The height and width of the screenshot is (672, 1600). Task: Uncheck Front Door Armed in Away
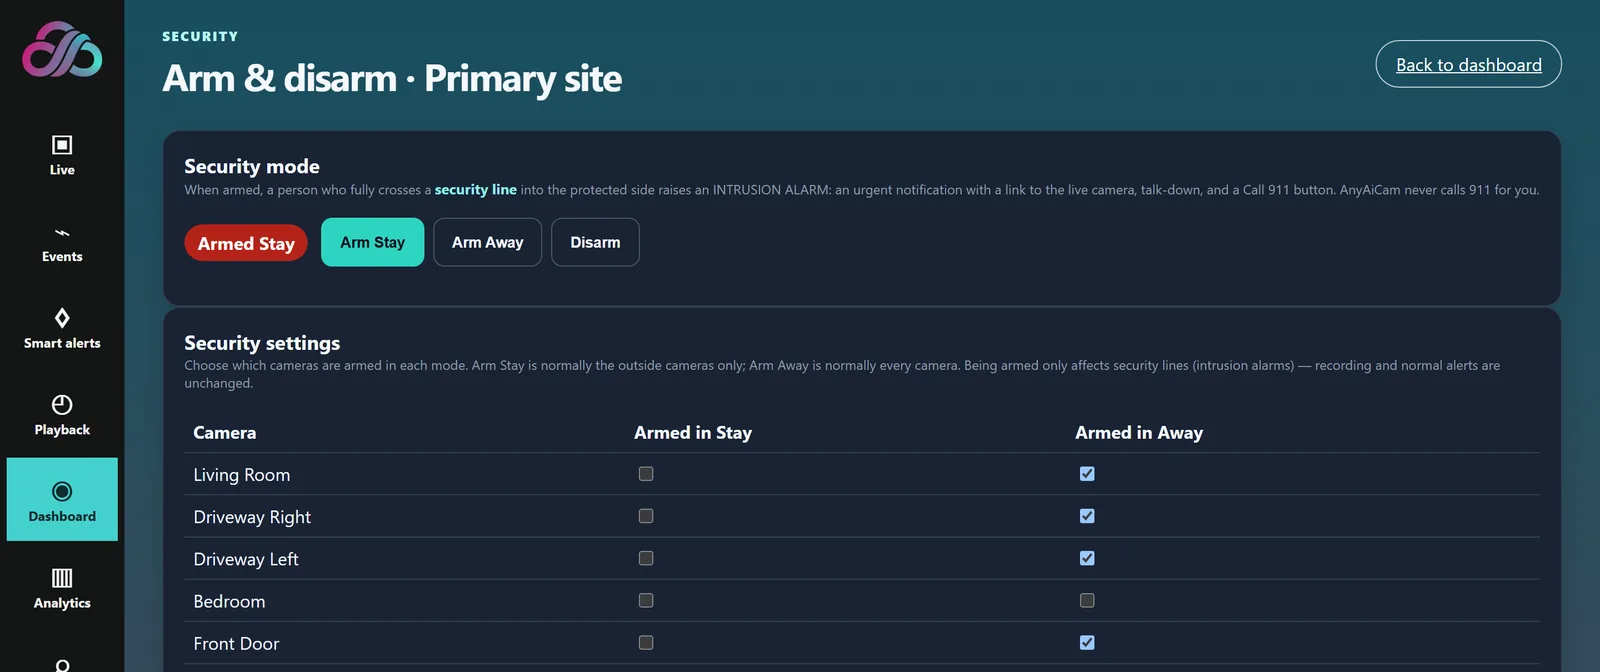tap(1087, 642)
